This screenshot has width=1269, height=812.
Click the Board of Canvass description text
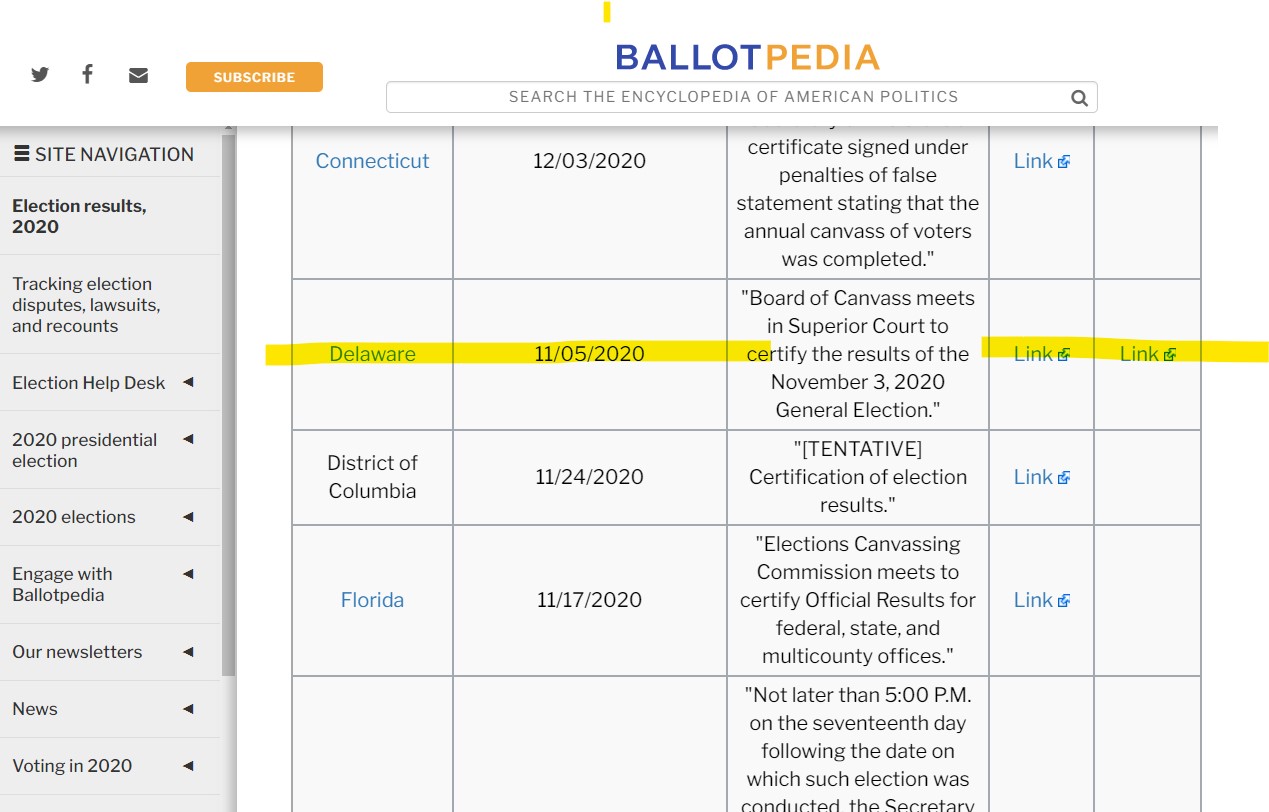(858, 354)
